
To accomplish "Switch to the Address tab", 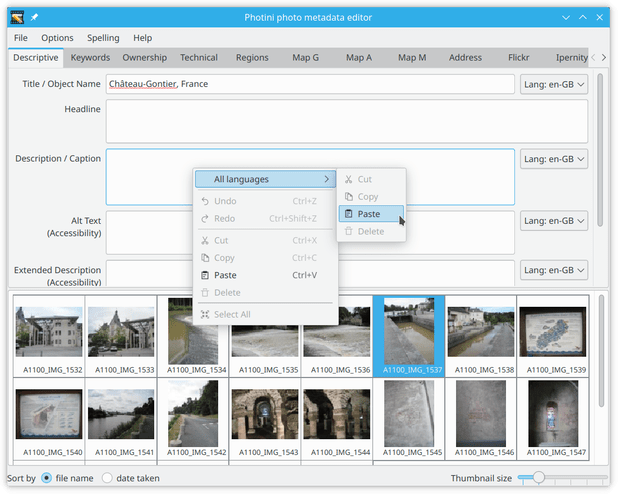I will tap(465, 58).
